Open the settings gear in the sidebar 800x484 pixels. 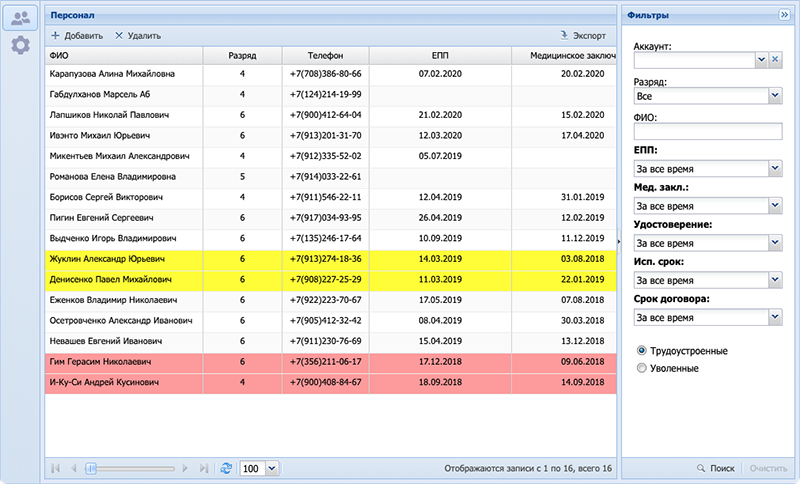pyautogui.click(x=19, y=46)
